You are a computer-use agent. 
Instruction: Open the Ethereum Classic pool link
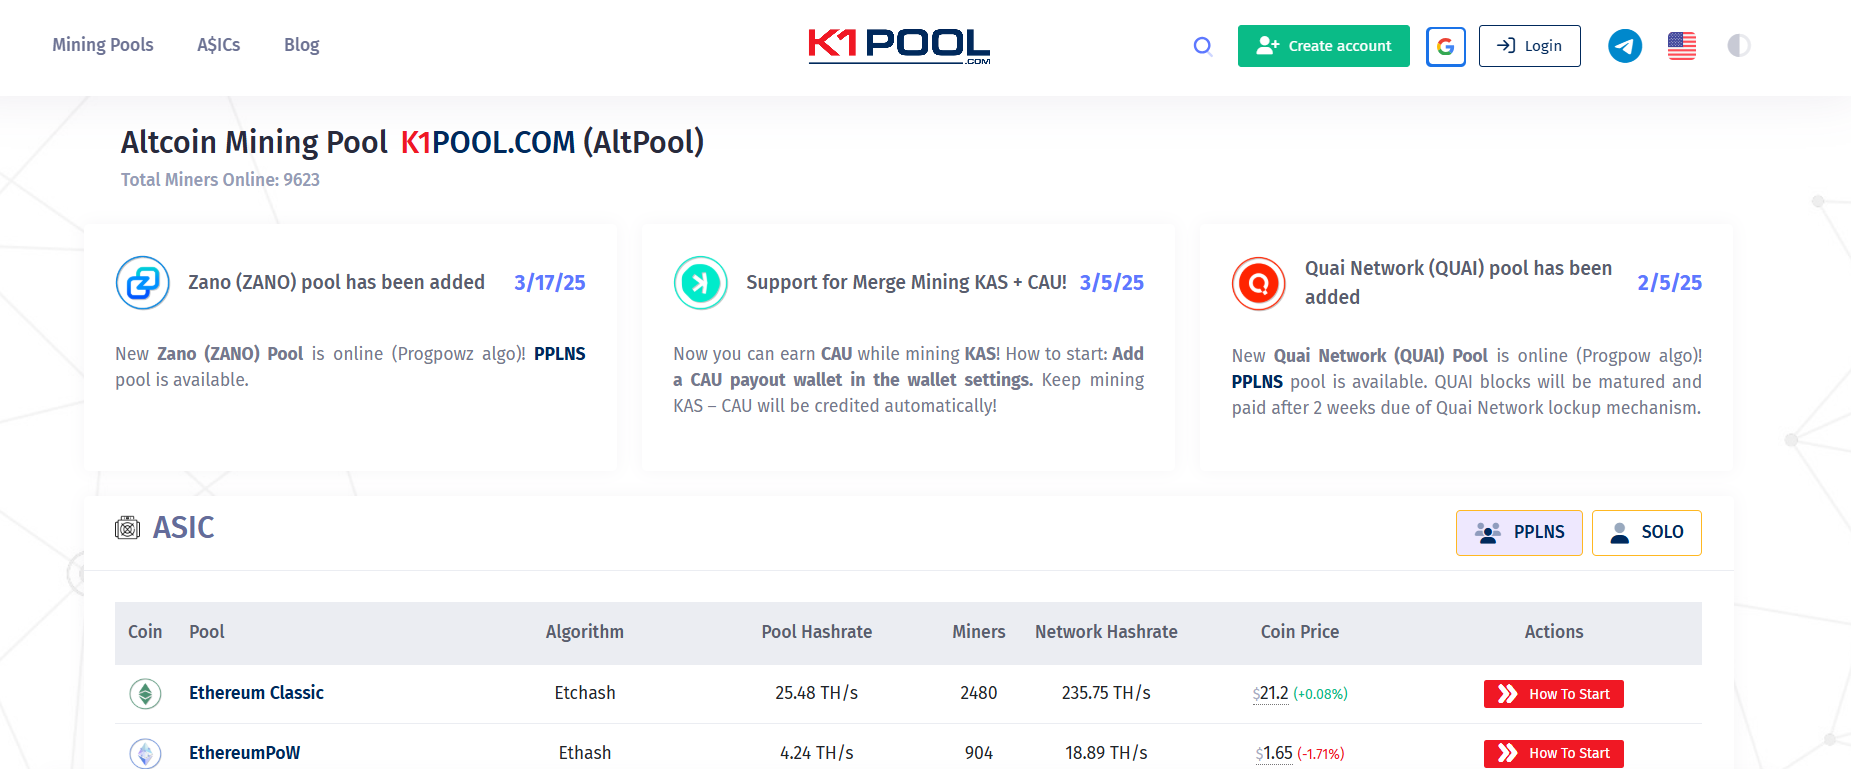[x=256, y=693]
